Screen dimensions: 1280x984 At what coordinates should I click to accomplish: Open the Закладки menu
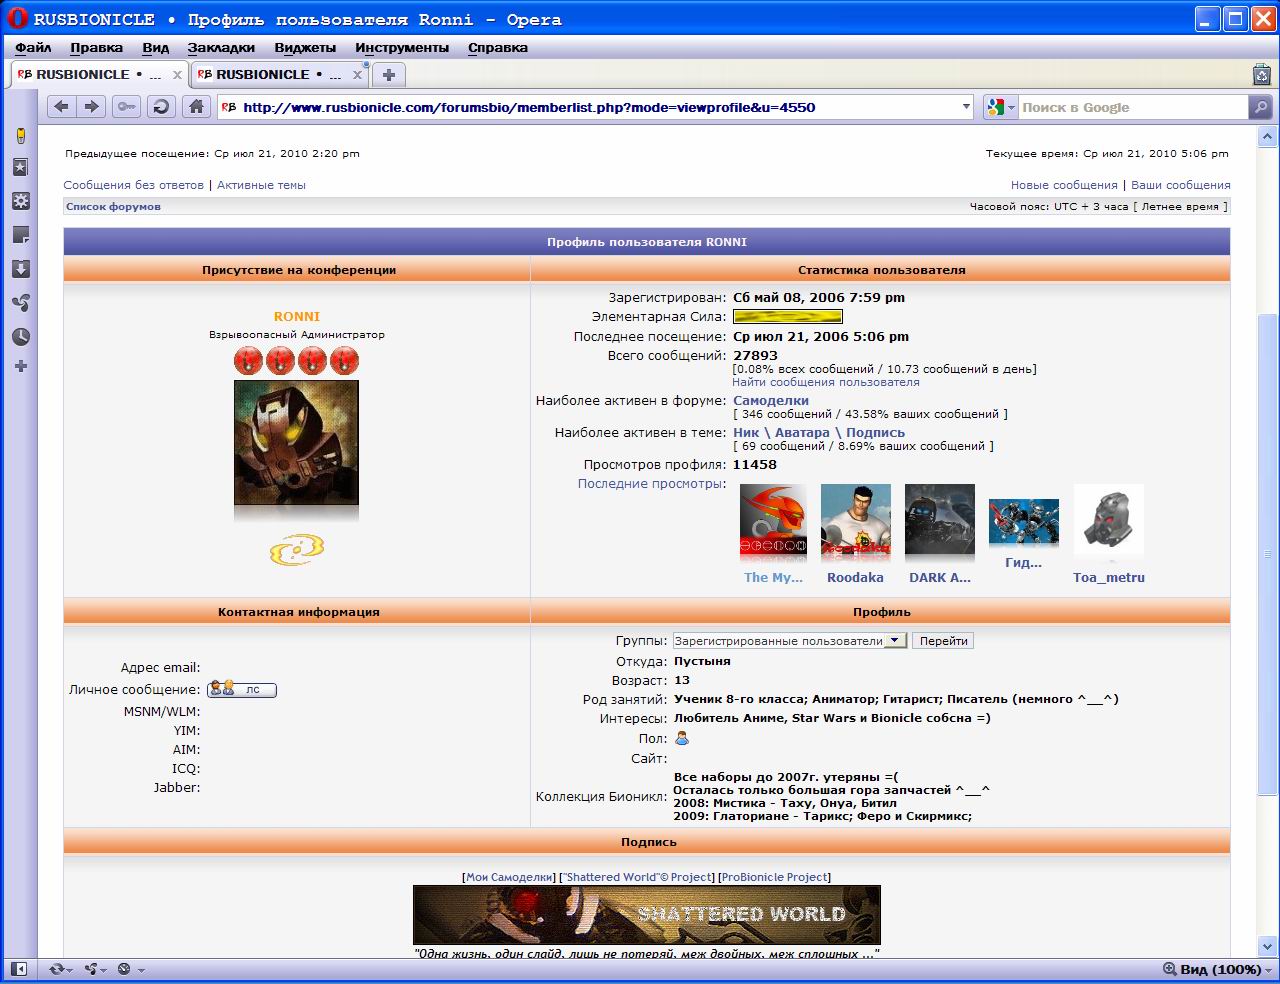[x=221, y=47]
